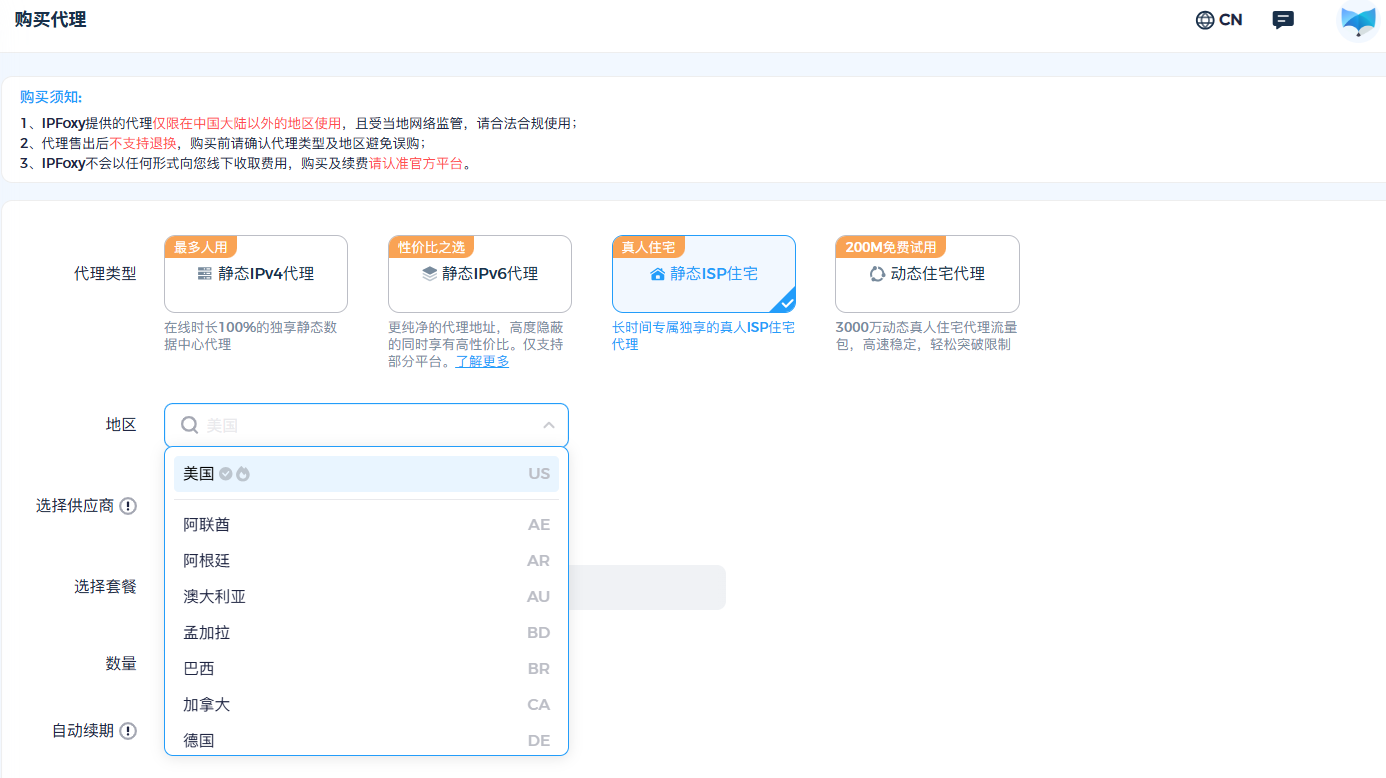1386x778 pixels.
Task: Choose 德国 from the region list
Action: [366, 740]
